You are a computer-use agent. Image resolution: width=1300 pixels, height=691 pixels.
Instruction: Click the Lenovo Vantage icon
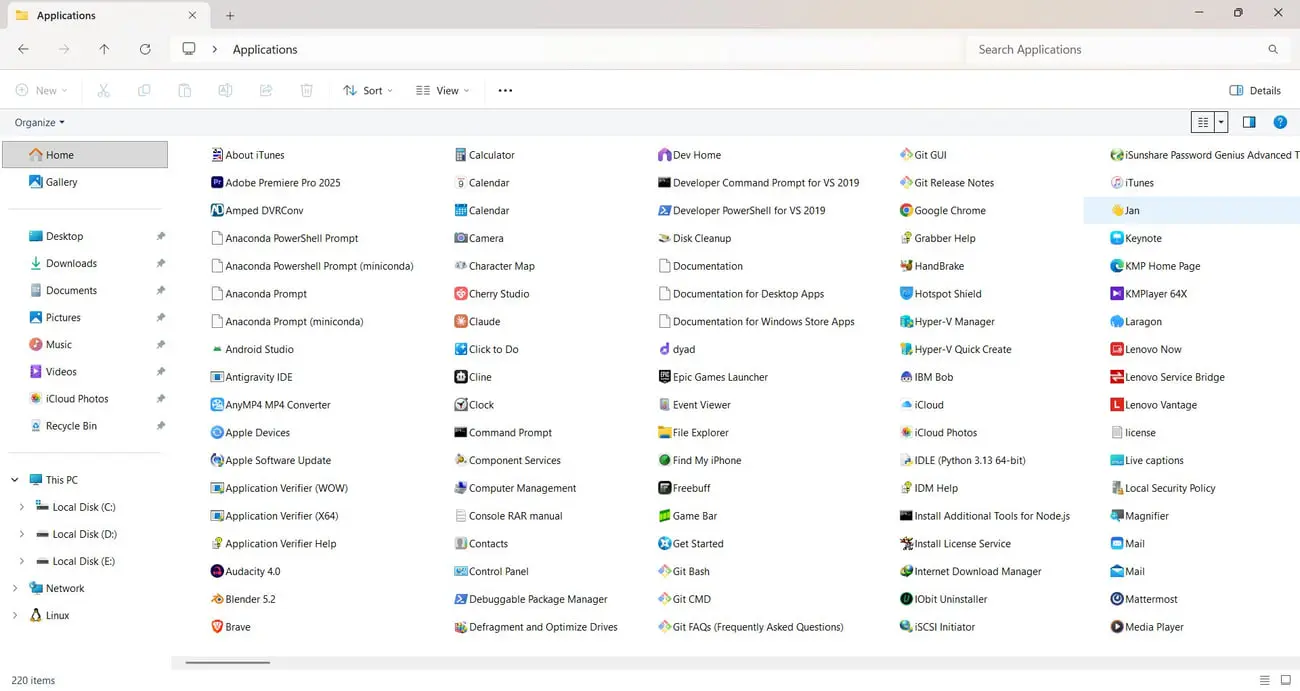[x=1117, y=405]
